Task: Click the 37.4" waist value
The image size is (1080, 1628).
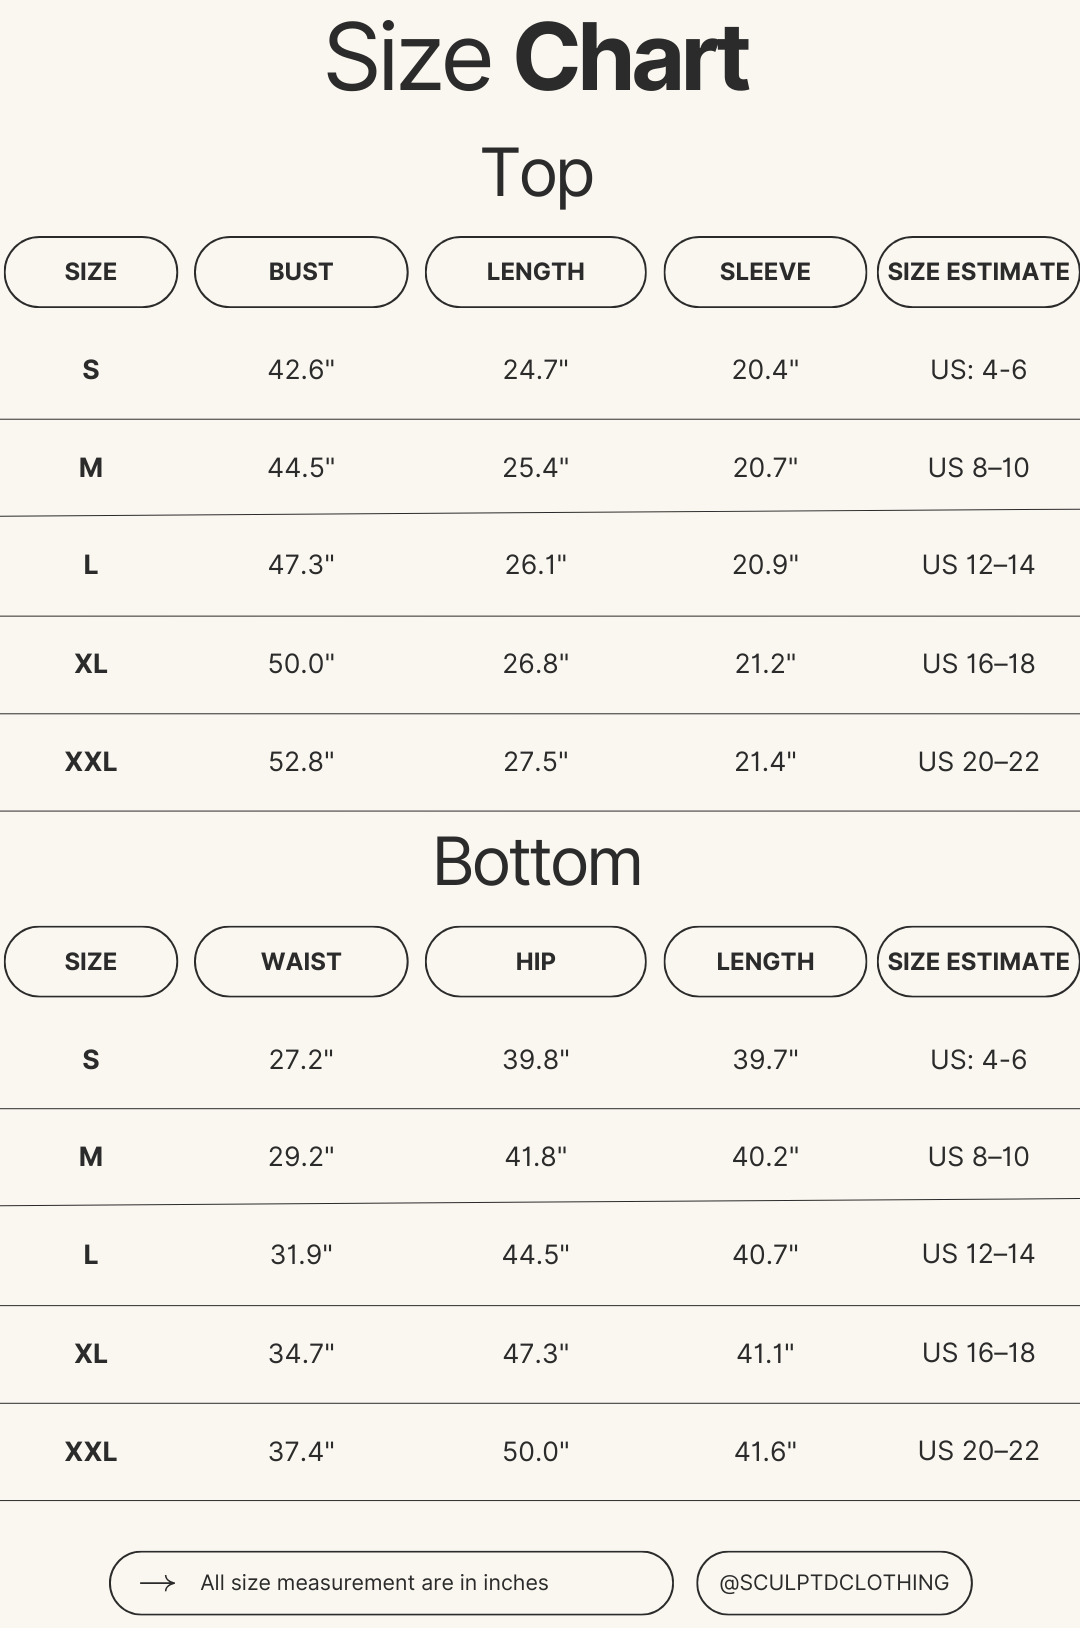Action: click(301, 1451)
